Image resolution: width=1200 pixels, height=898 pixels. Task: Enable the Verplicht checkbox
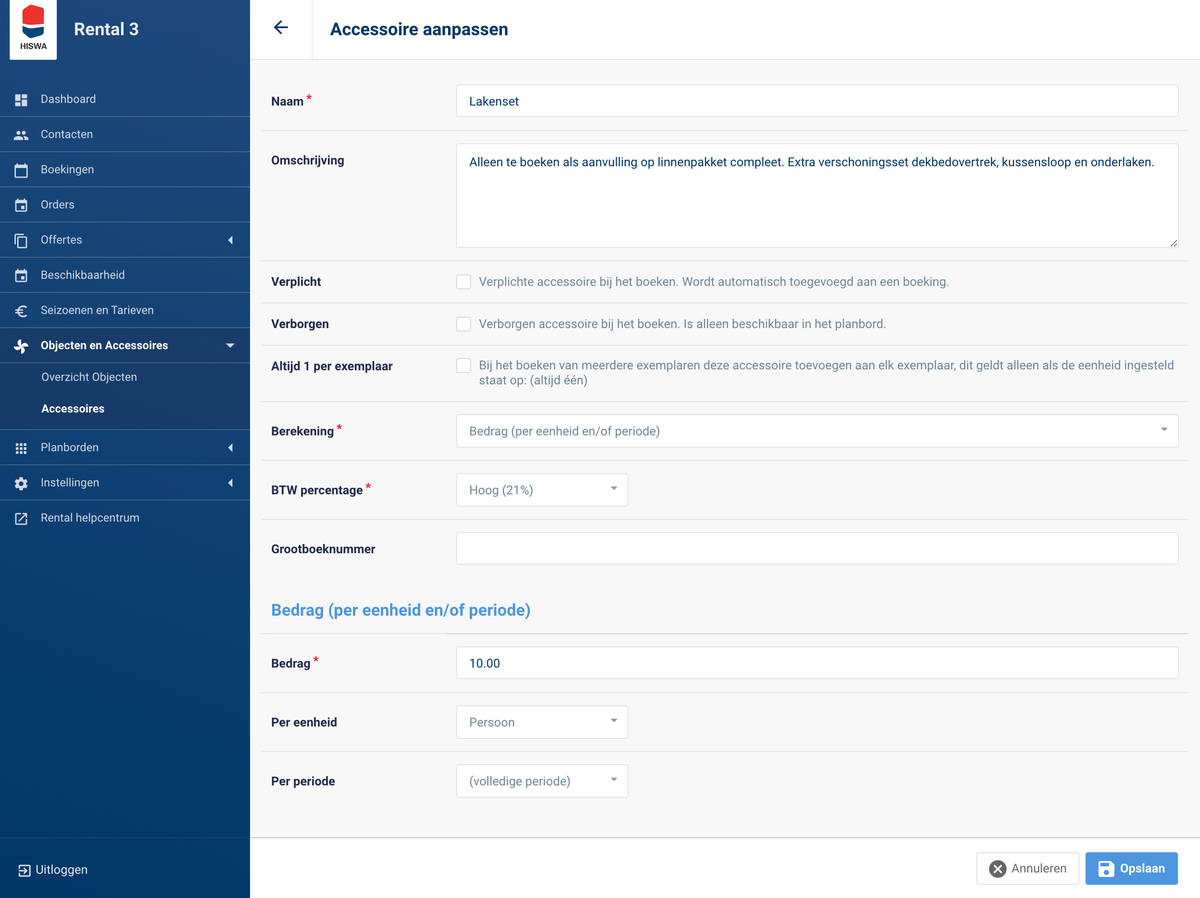click(464, 282)
